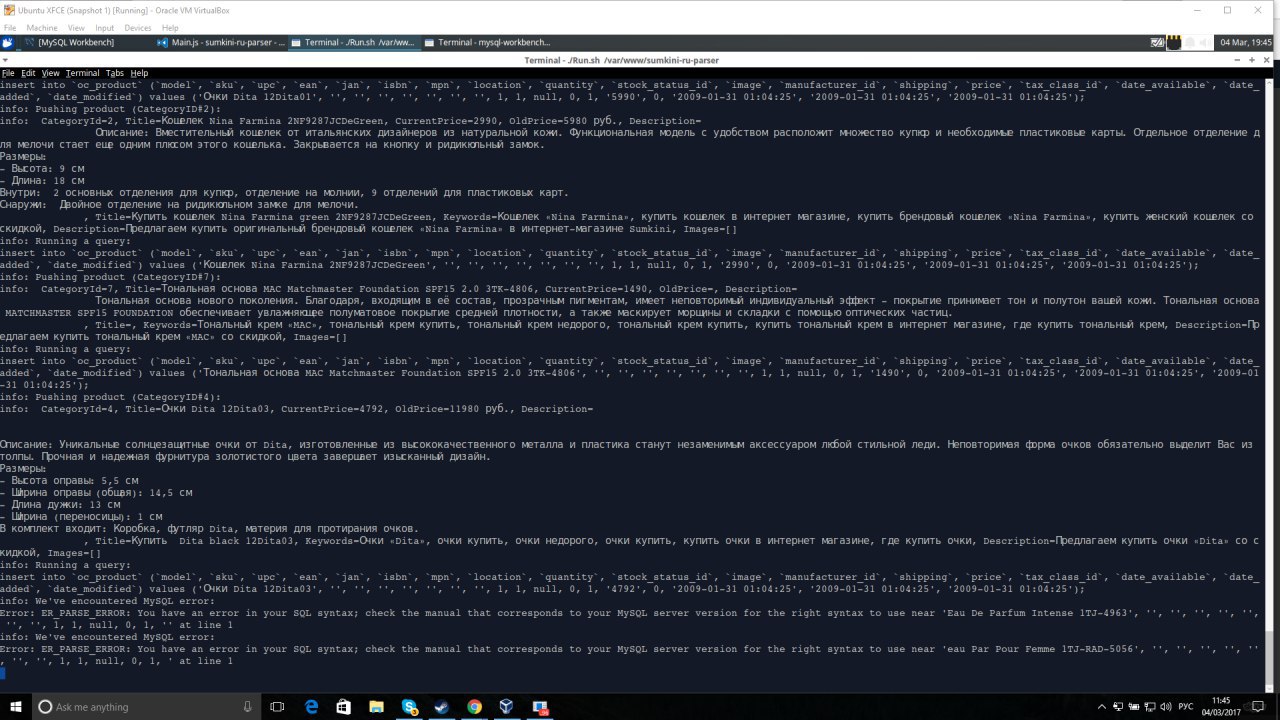Click the Task View icon
The width and height of the screenshot is (1280, 720).
click(278, 707)
